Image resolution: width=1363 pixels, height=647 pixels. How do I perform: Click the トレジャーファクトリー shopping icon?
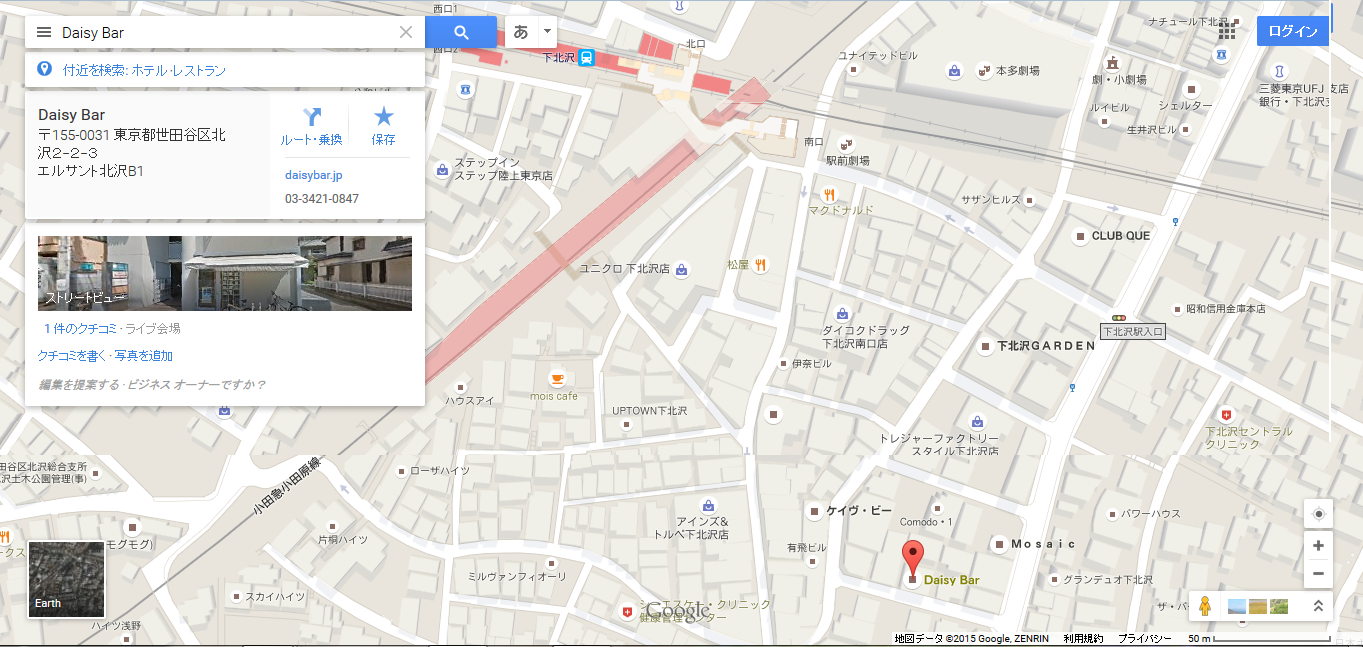point(977,422)
